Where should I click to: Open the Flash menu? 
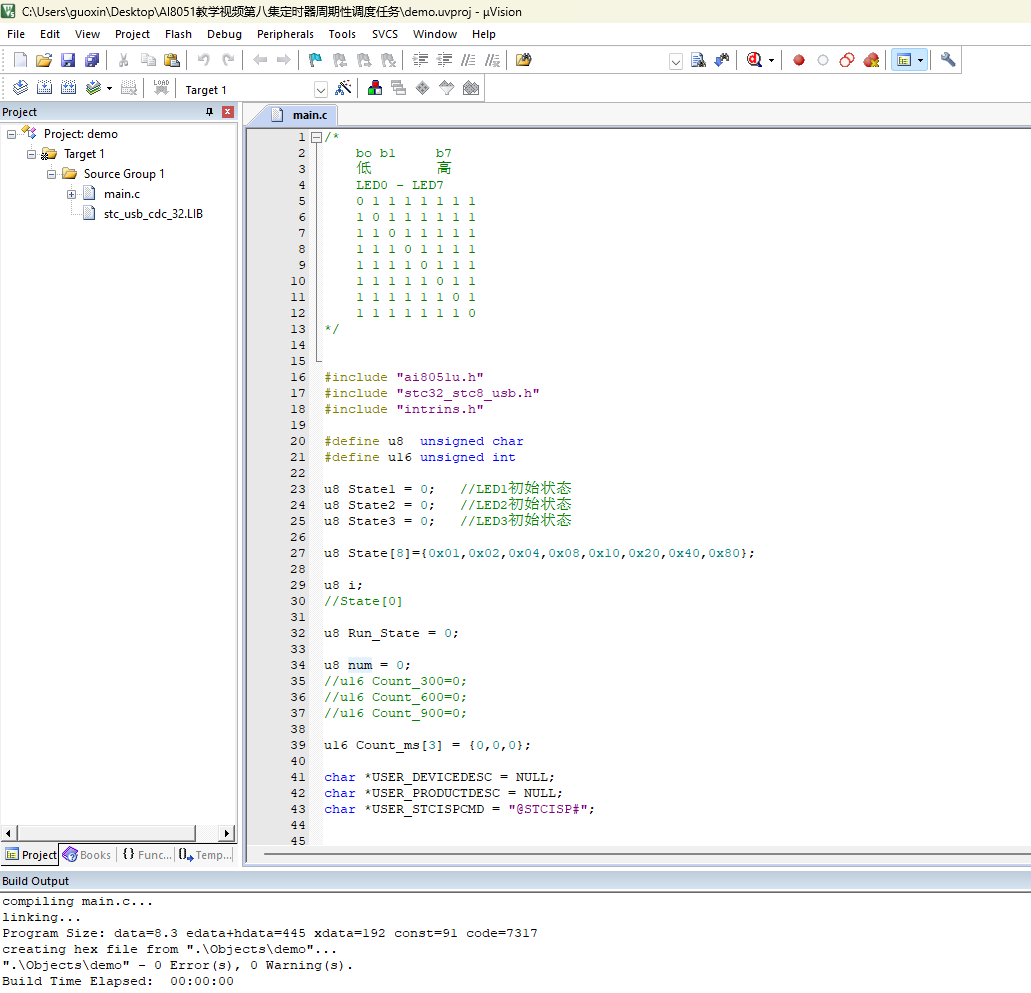[178, 34]
